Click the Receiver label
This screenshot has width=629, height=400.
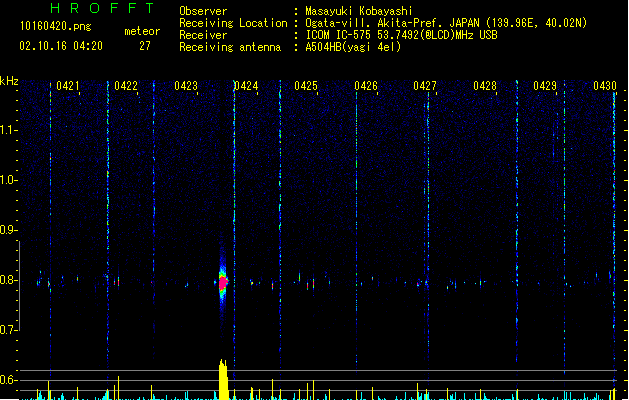203,35
